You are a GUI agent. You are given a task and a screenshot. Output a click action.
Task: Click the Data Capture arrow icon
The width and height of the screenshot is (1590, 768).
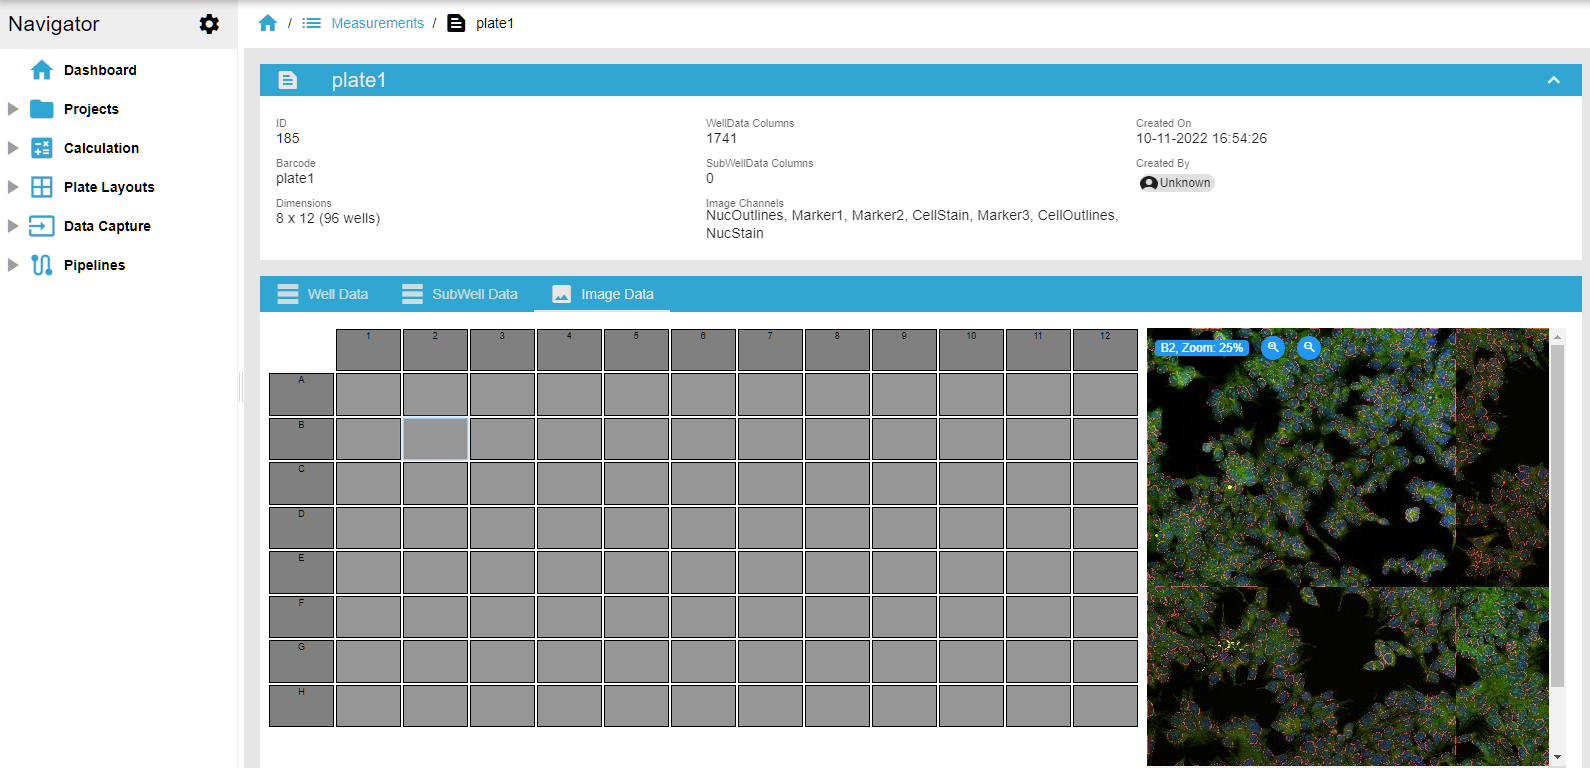pos(41,226)
